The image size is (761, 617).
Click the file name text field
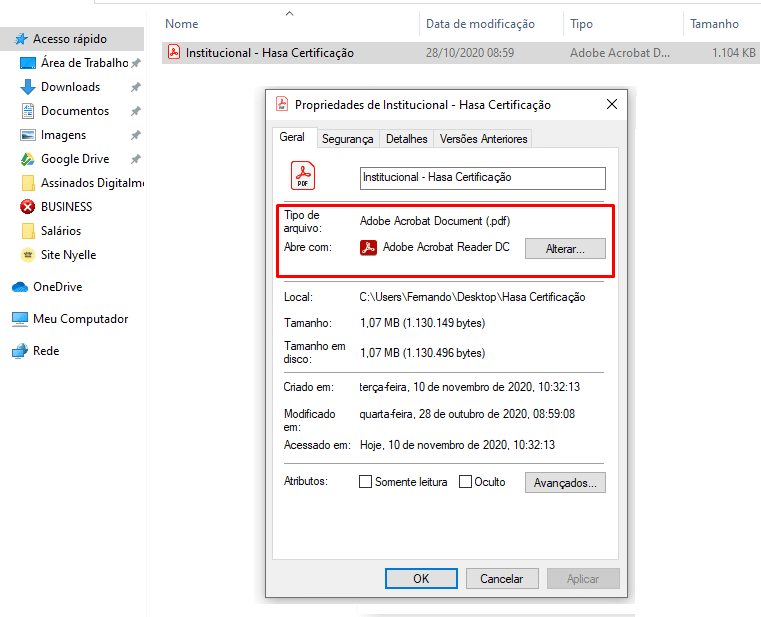tap(482, 177)
